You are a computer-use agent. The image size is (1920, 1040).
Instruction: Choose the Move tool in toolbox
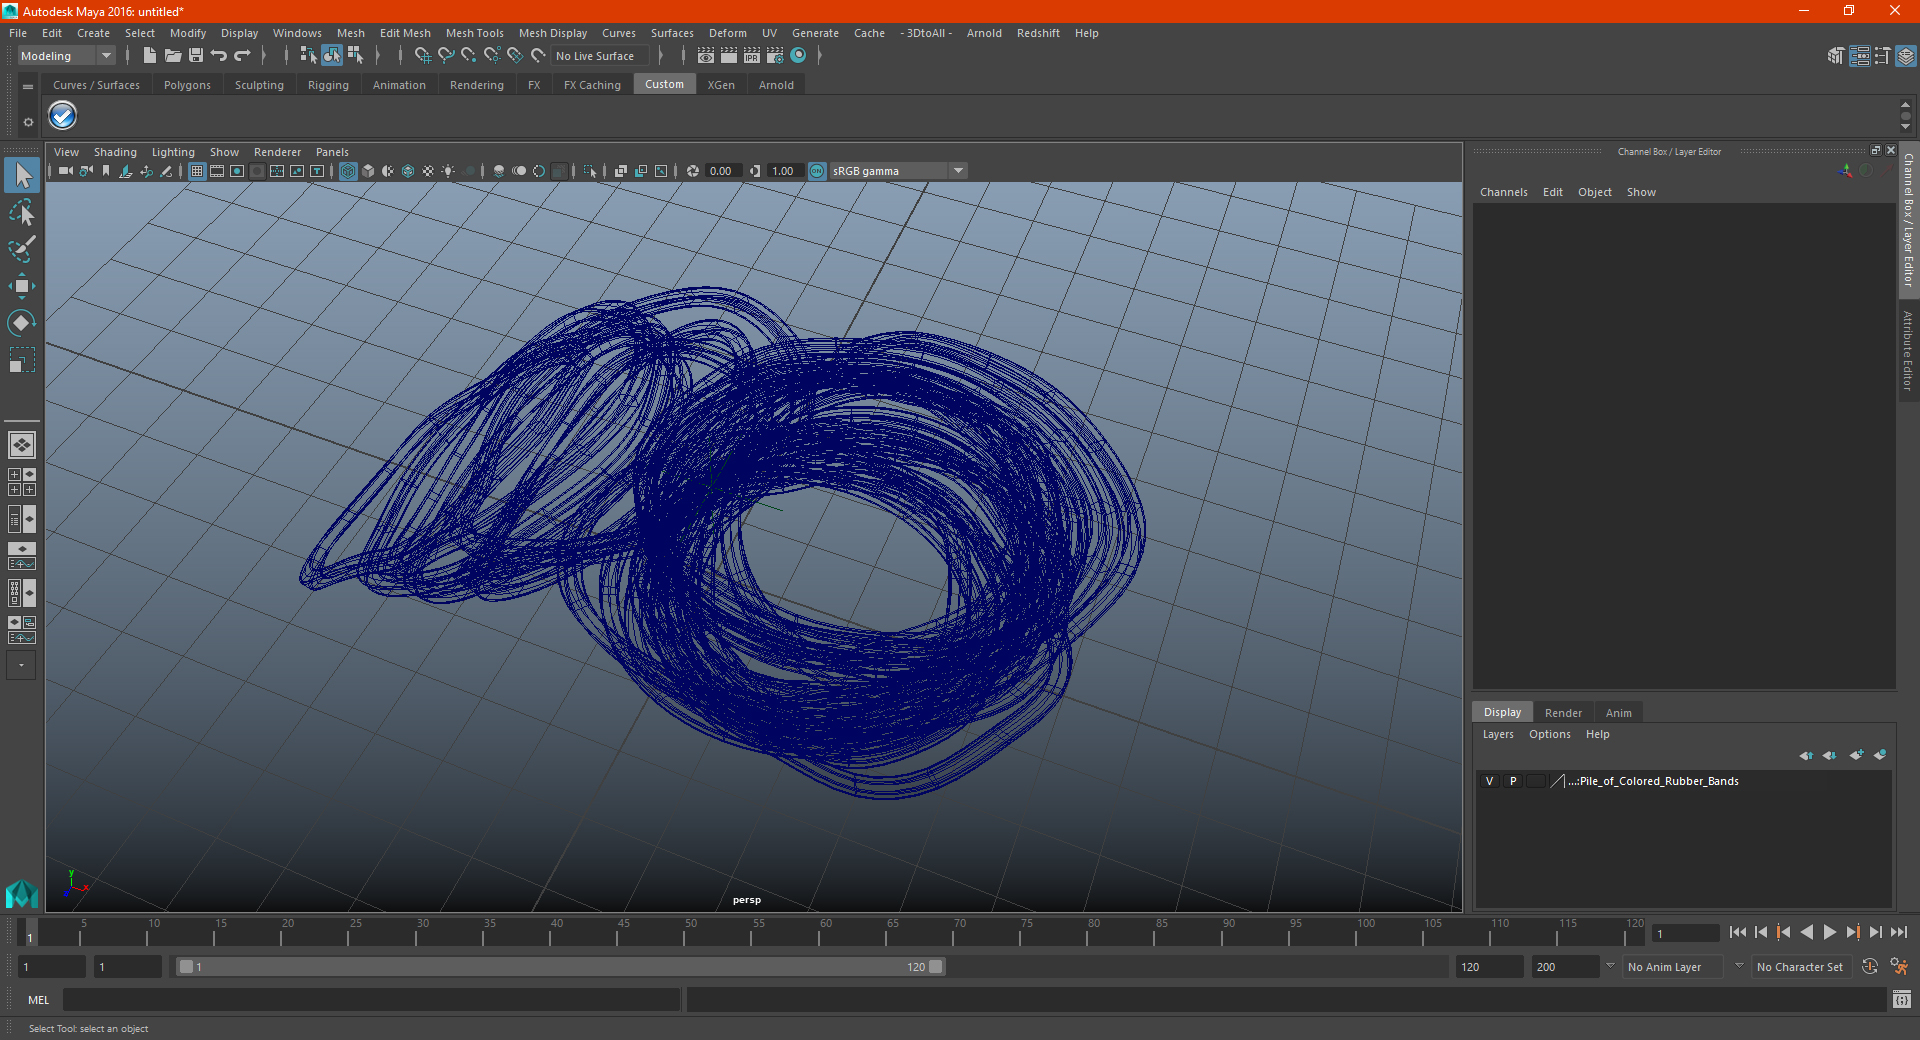point(22,286)
